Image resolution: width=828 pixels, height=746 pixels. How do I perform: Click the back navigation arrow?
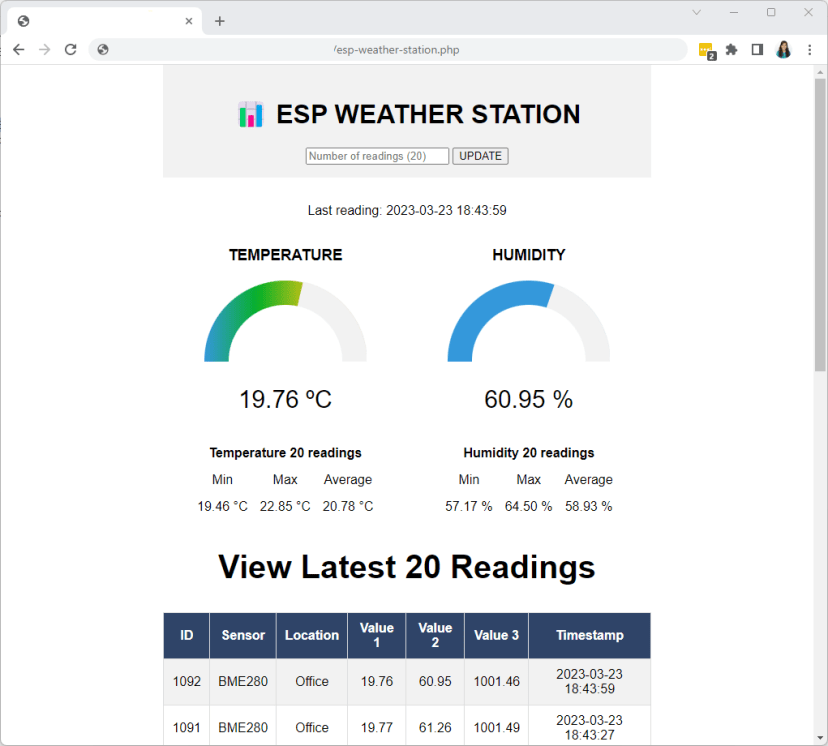click(x=18, y=49)
